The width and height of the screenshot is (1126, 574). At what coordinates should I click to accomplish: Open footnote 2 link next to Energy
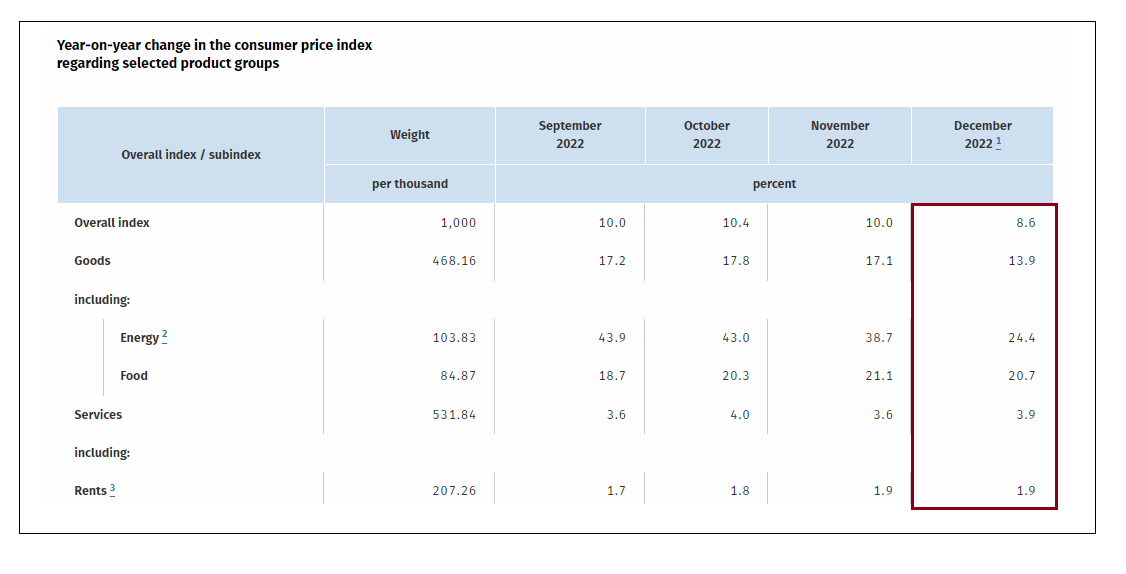(164, 336)
